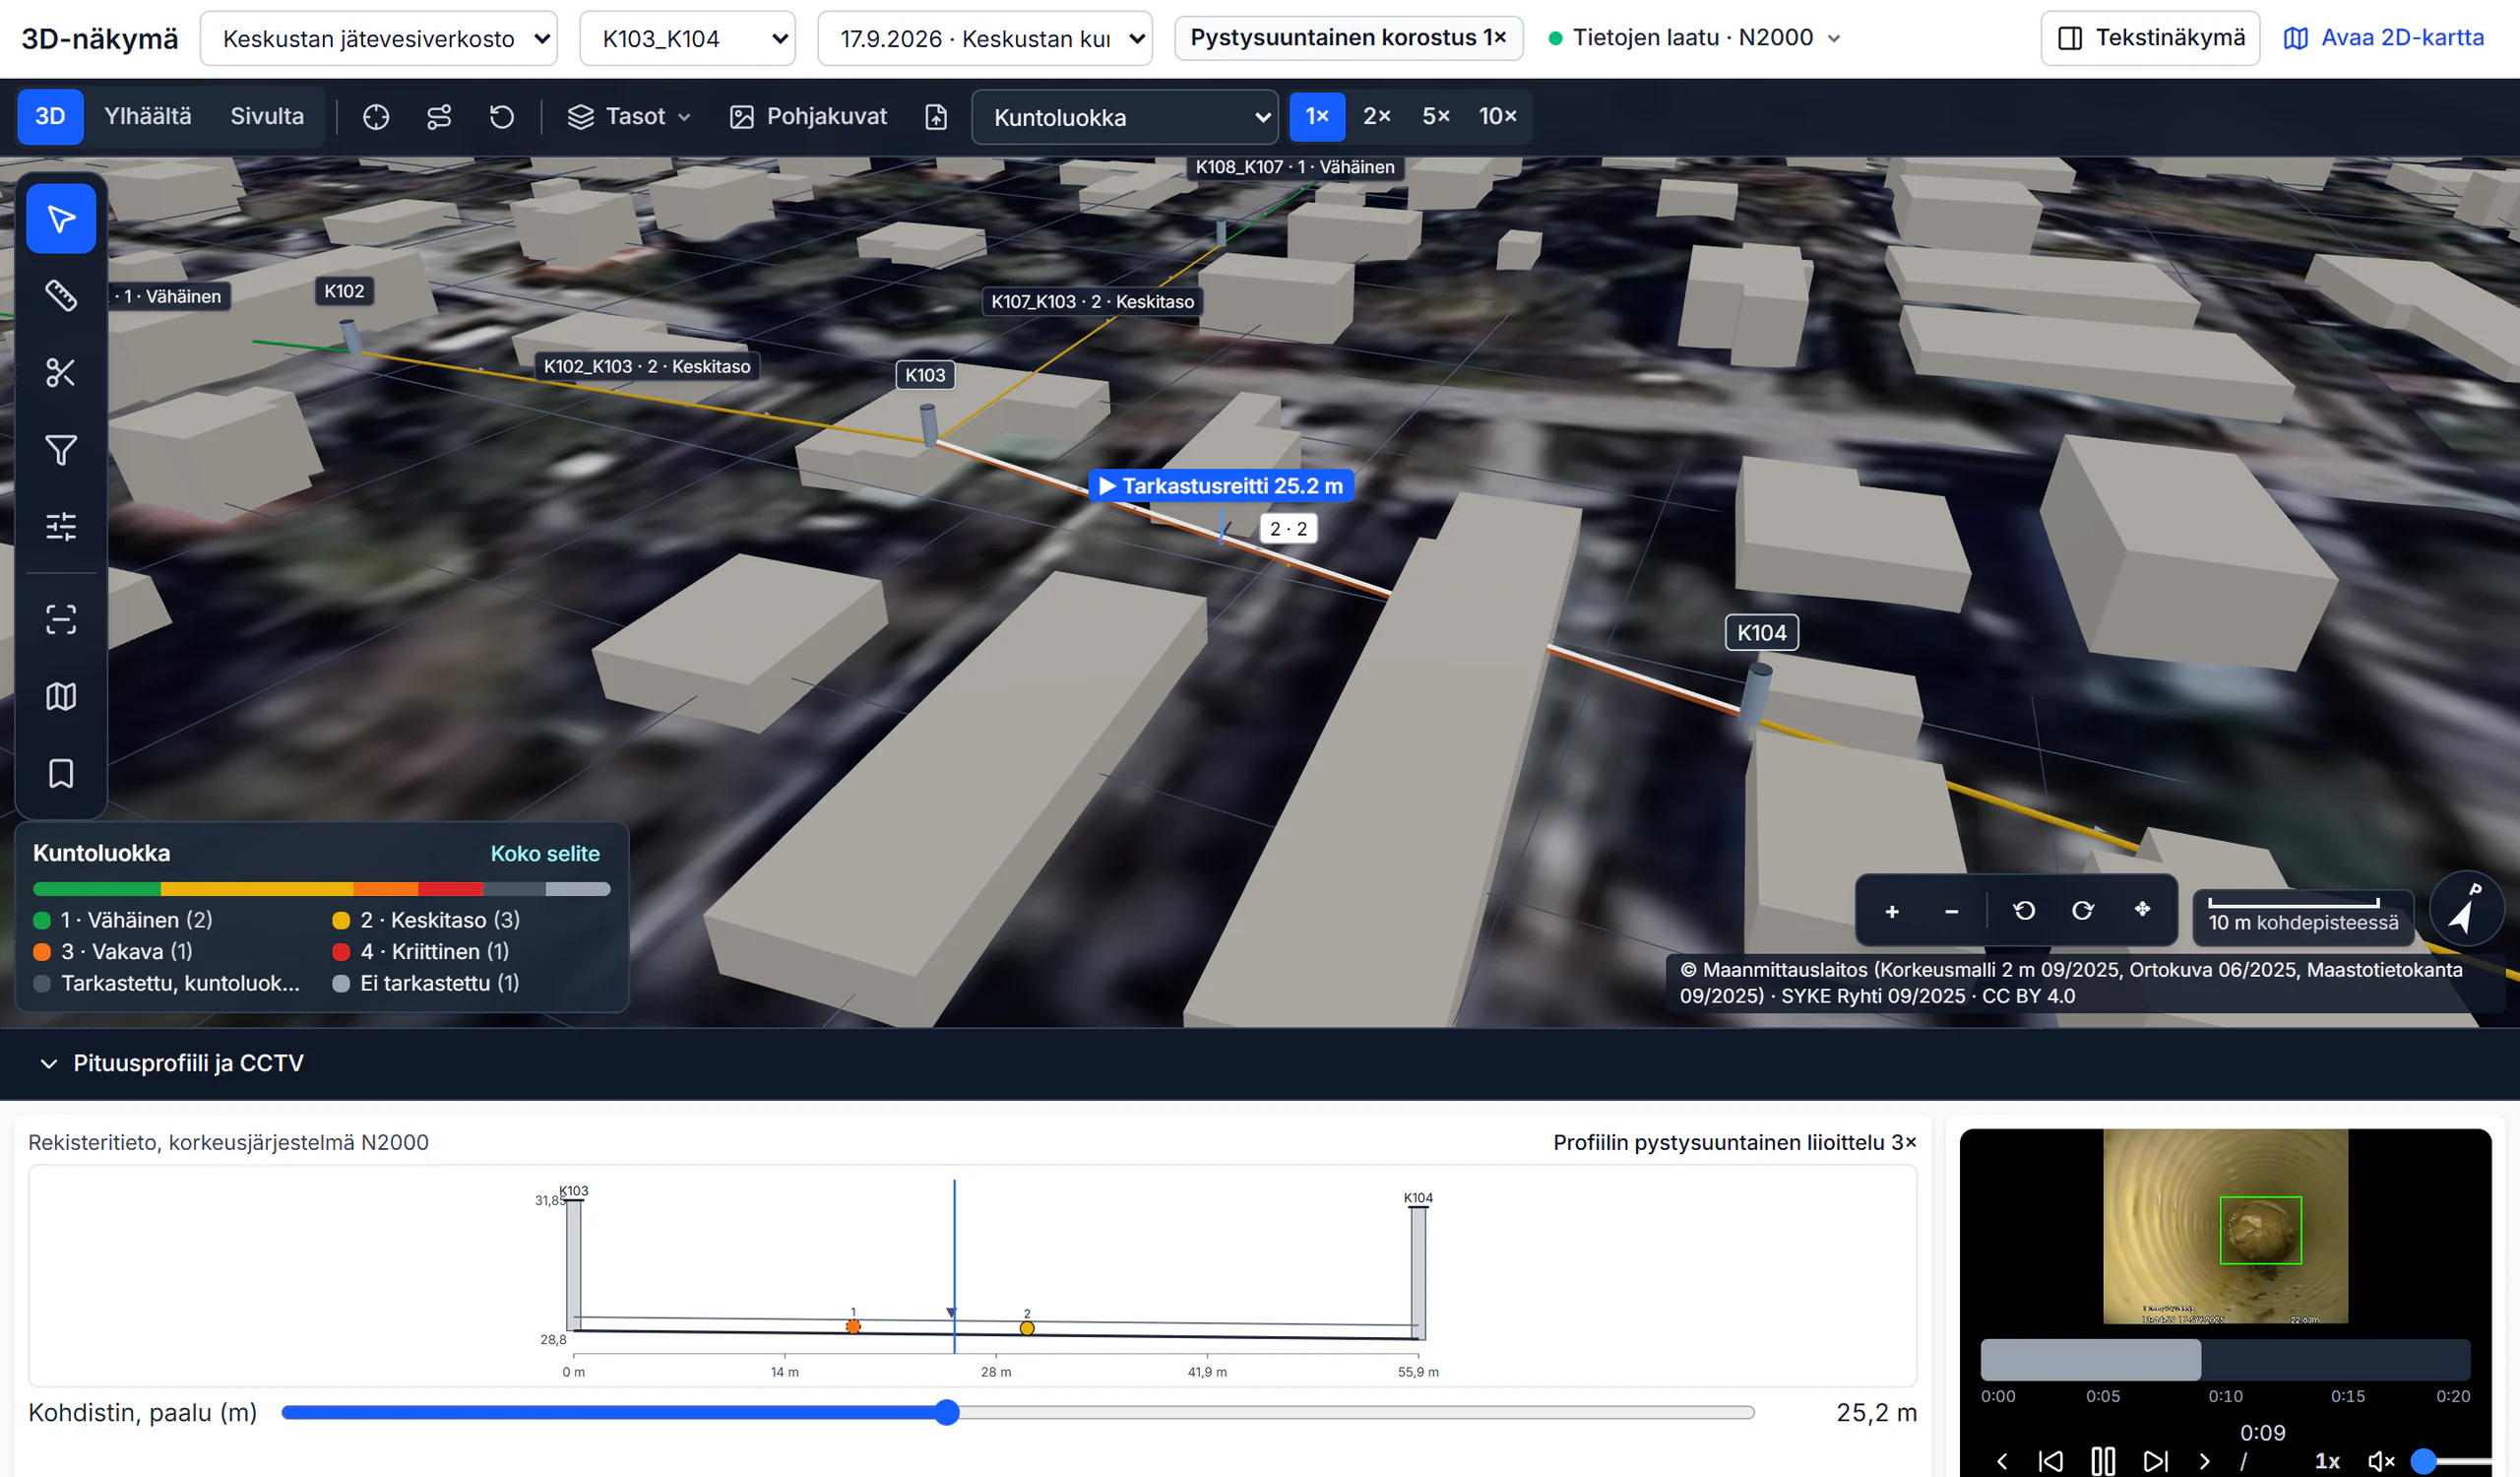
Task: Rotate view counterclockwise in map controls
Action: pos(2024,910)
